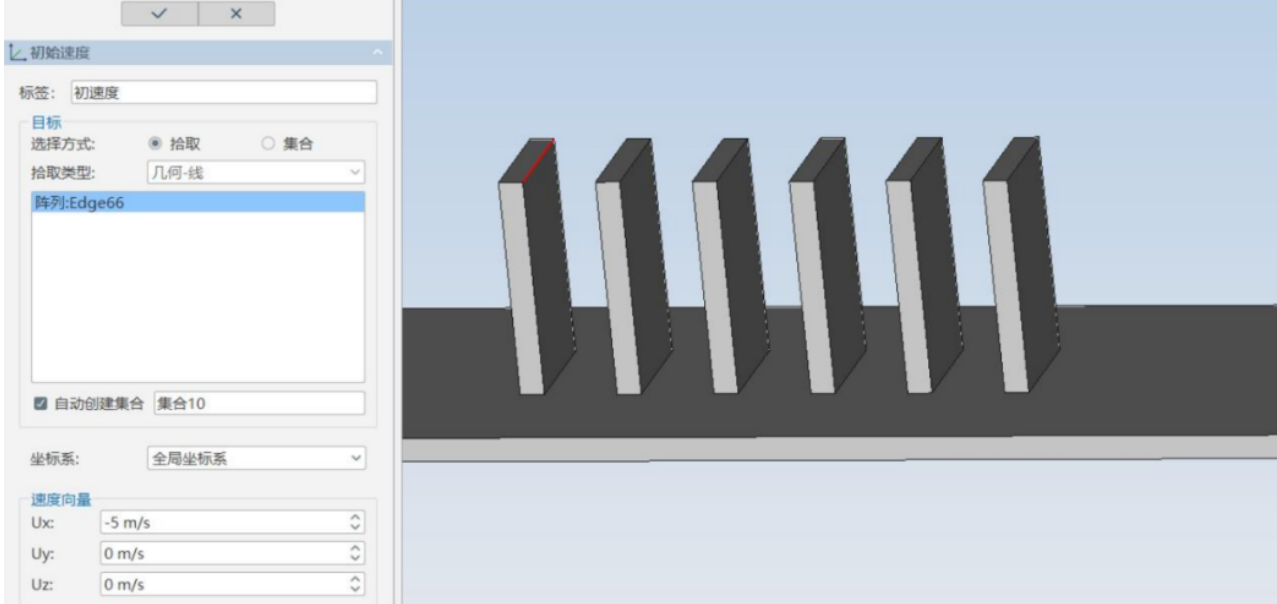
Task: Collapse the 初始速度 panel with the chevron
Action: click(x=377, y=51)
